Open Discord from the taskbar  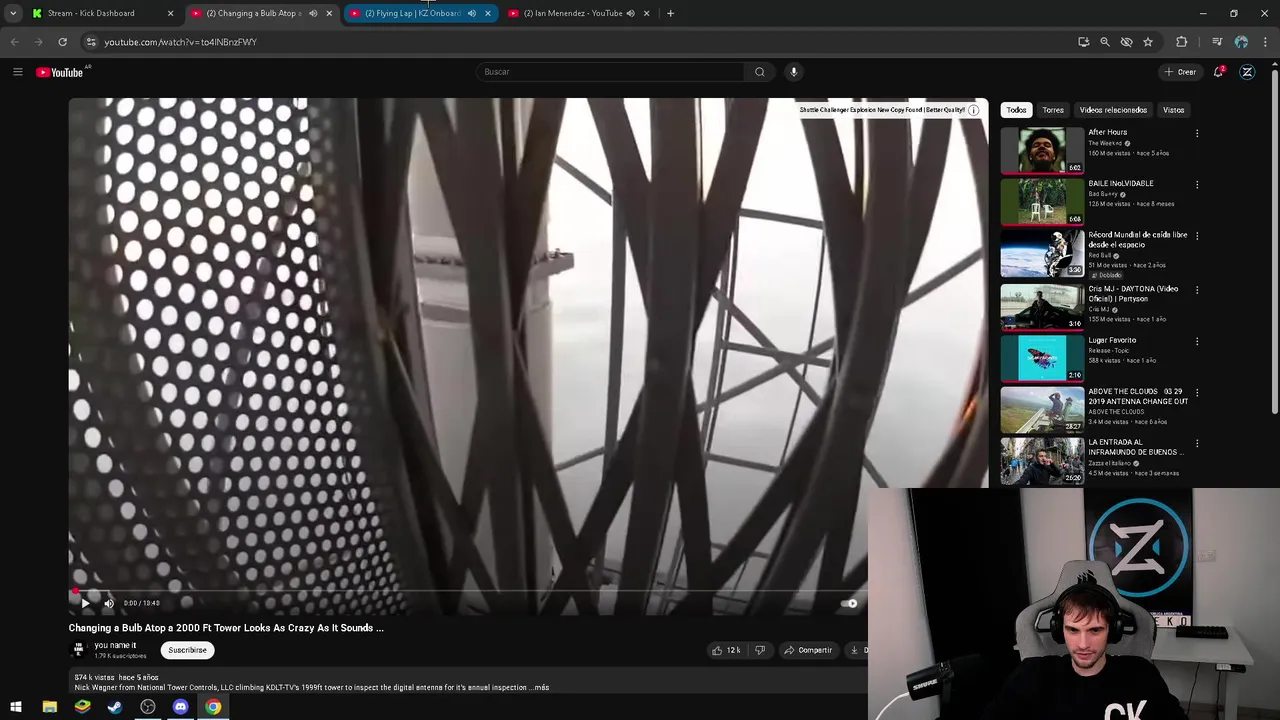(180, 707)
